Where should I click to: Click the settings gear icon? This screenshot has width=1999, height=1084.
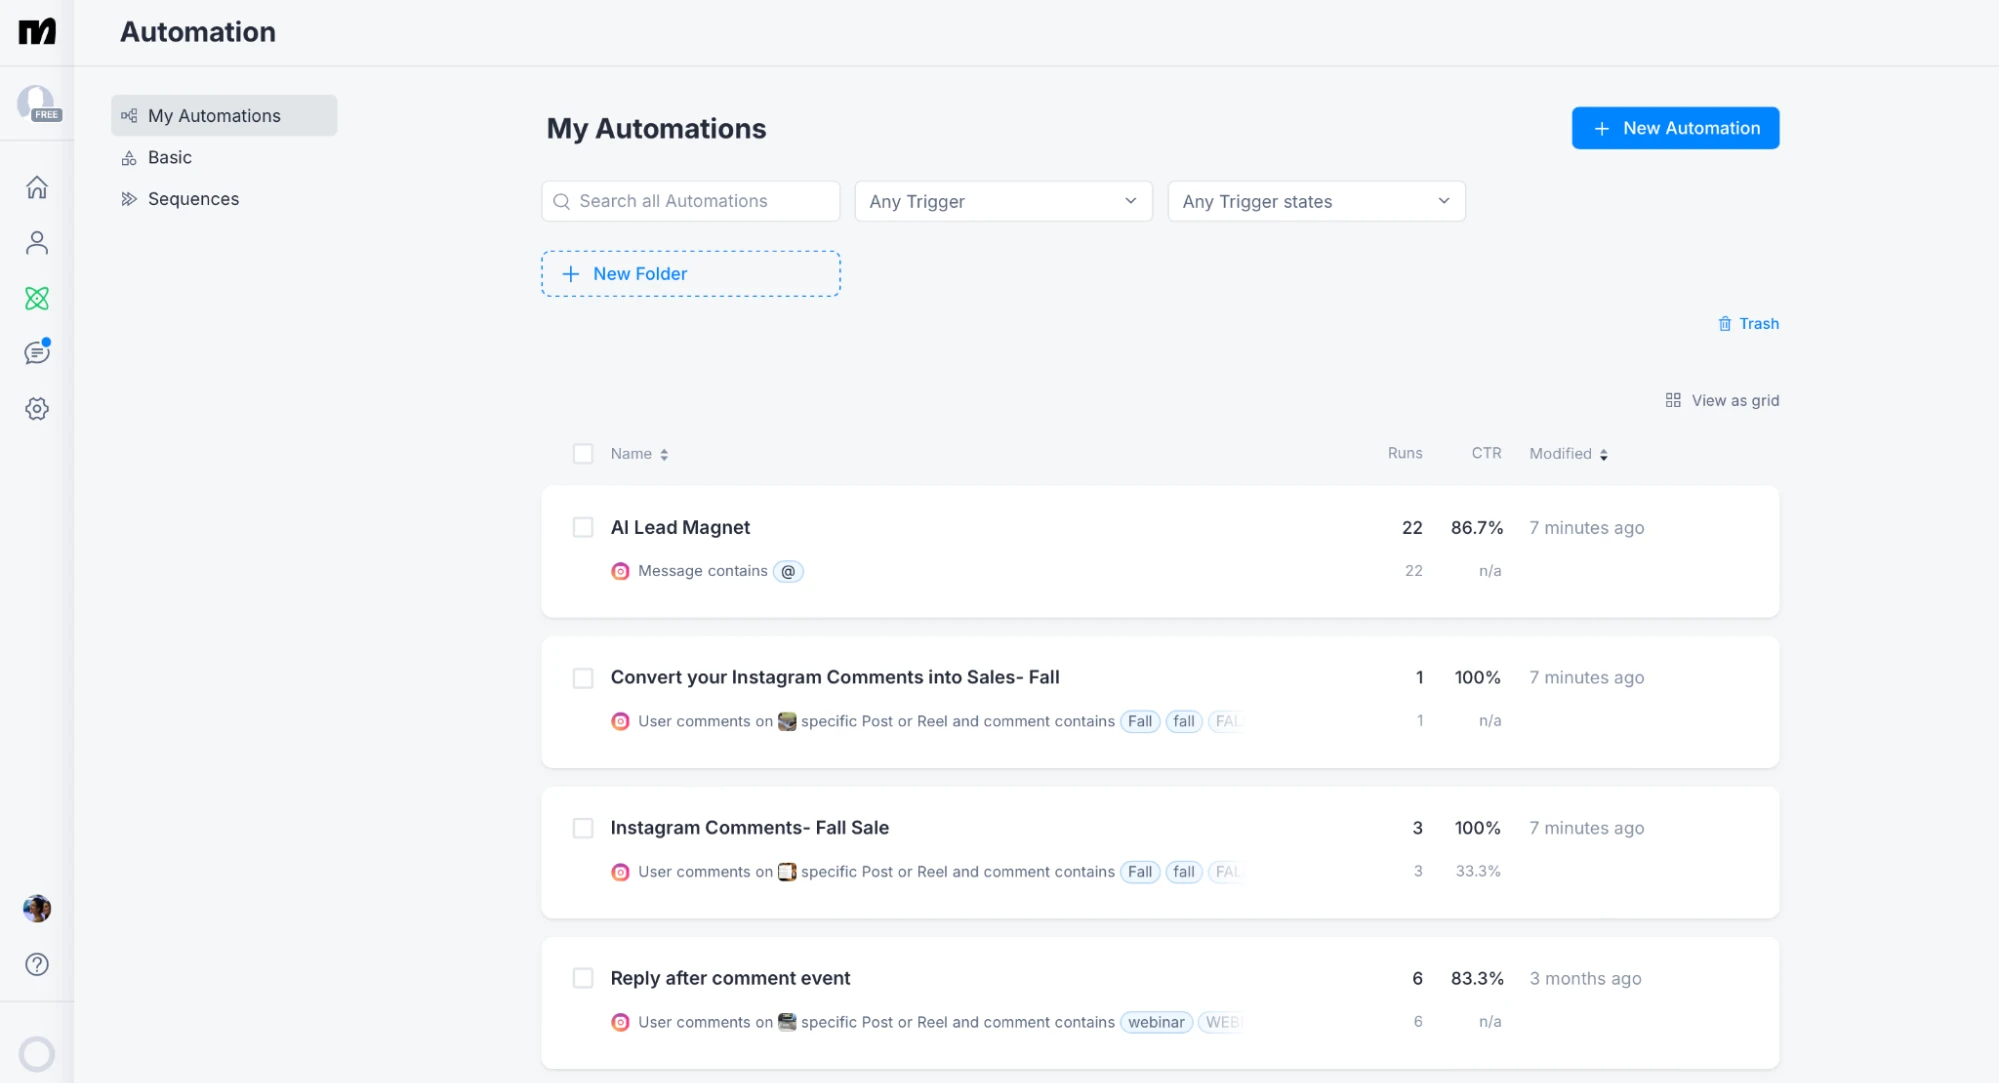pyautogui.click(x=37, y=409)
